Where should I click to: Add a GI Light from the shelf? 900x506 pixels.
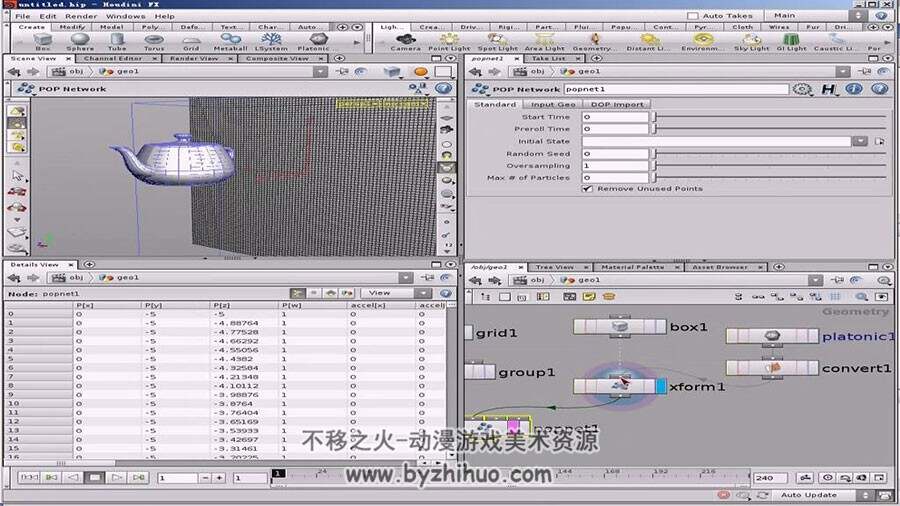point(792,42)
